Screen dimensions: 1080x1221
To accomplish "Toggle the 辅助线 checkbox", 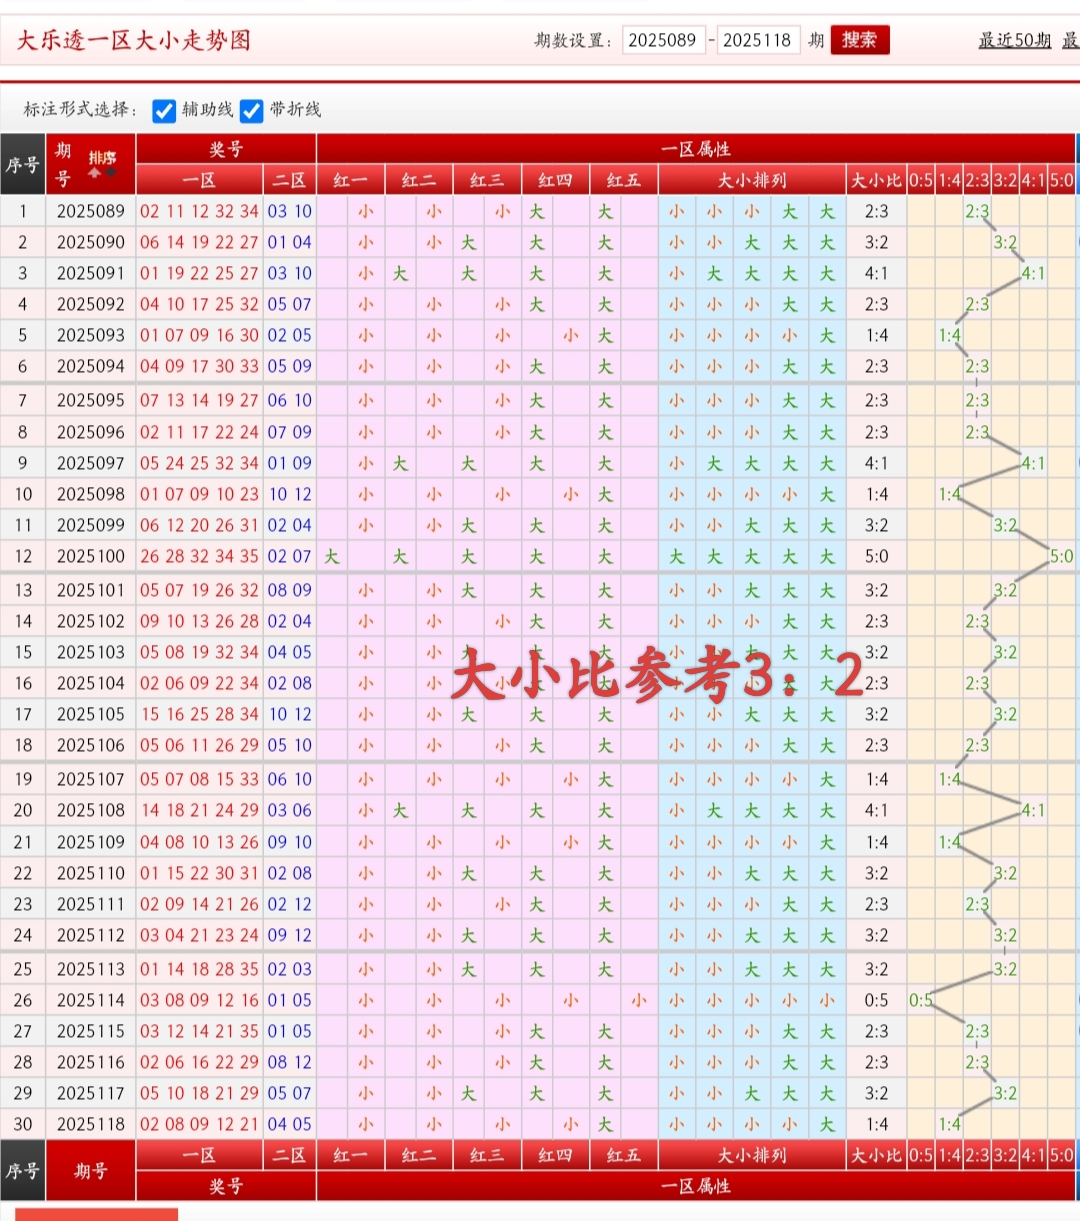I will (x=164, y=111).
